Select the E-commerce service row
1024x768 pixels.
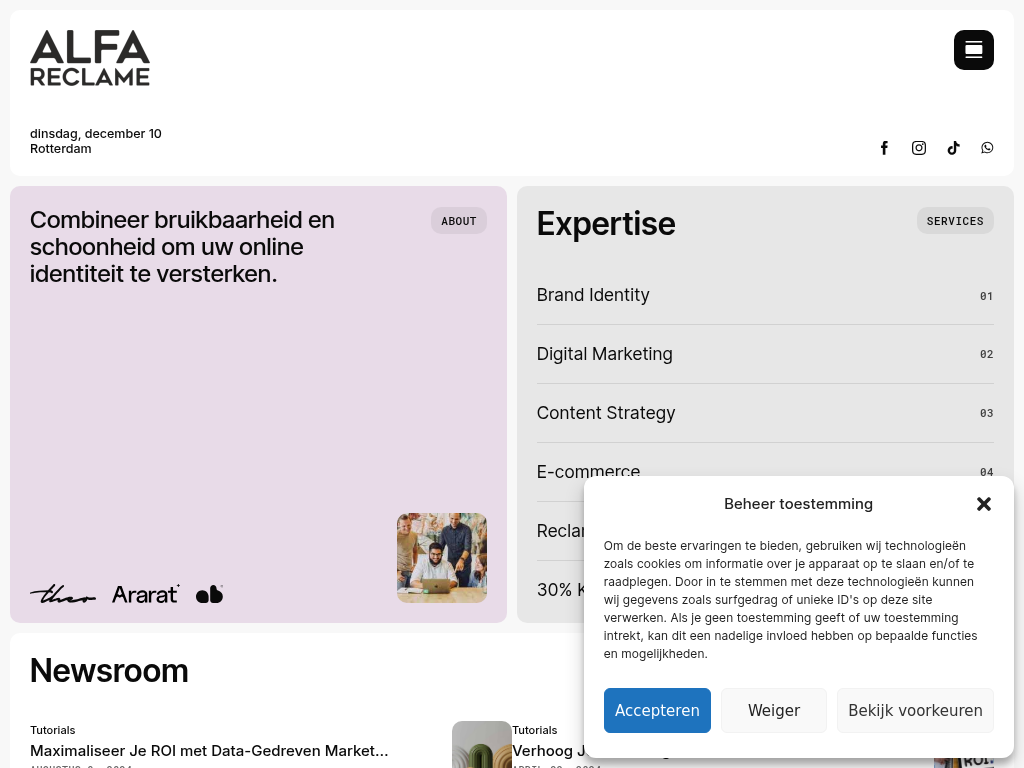(765, 472)
